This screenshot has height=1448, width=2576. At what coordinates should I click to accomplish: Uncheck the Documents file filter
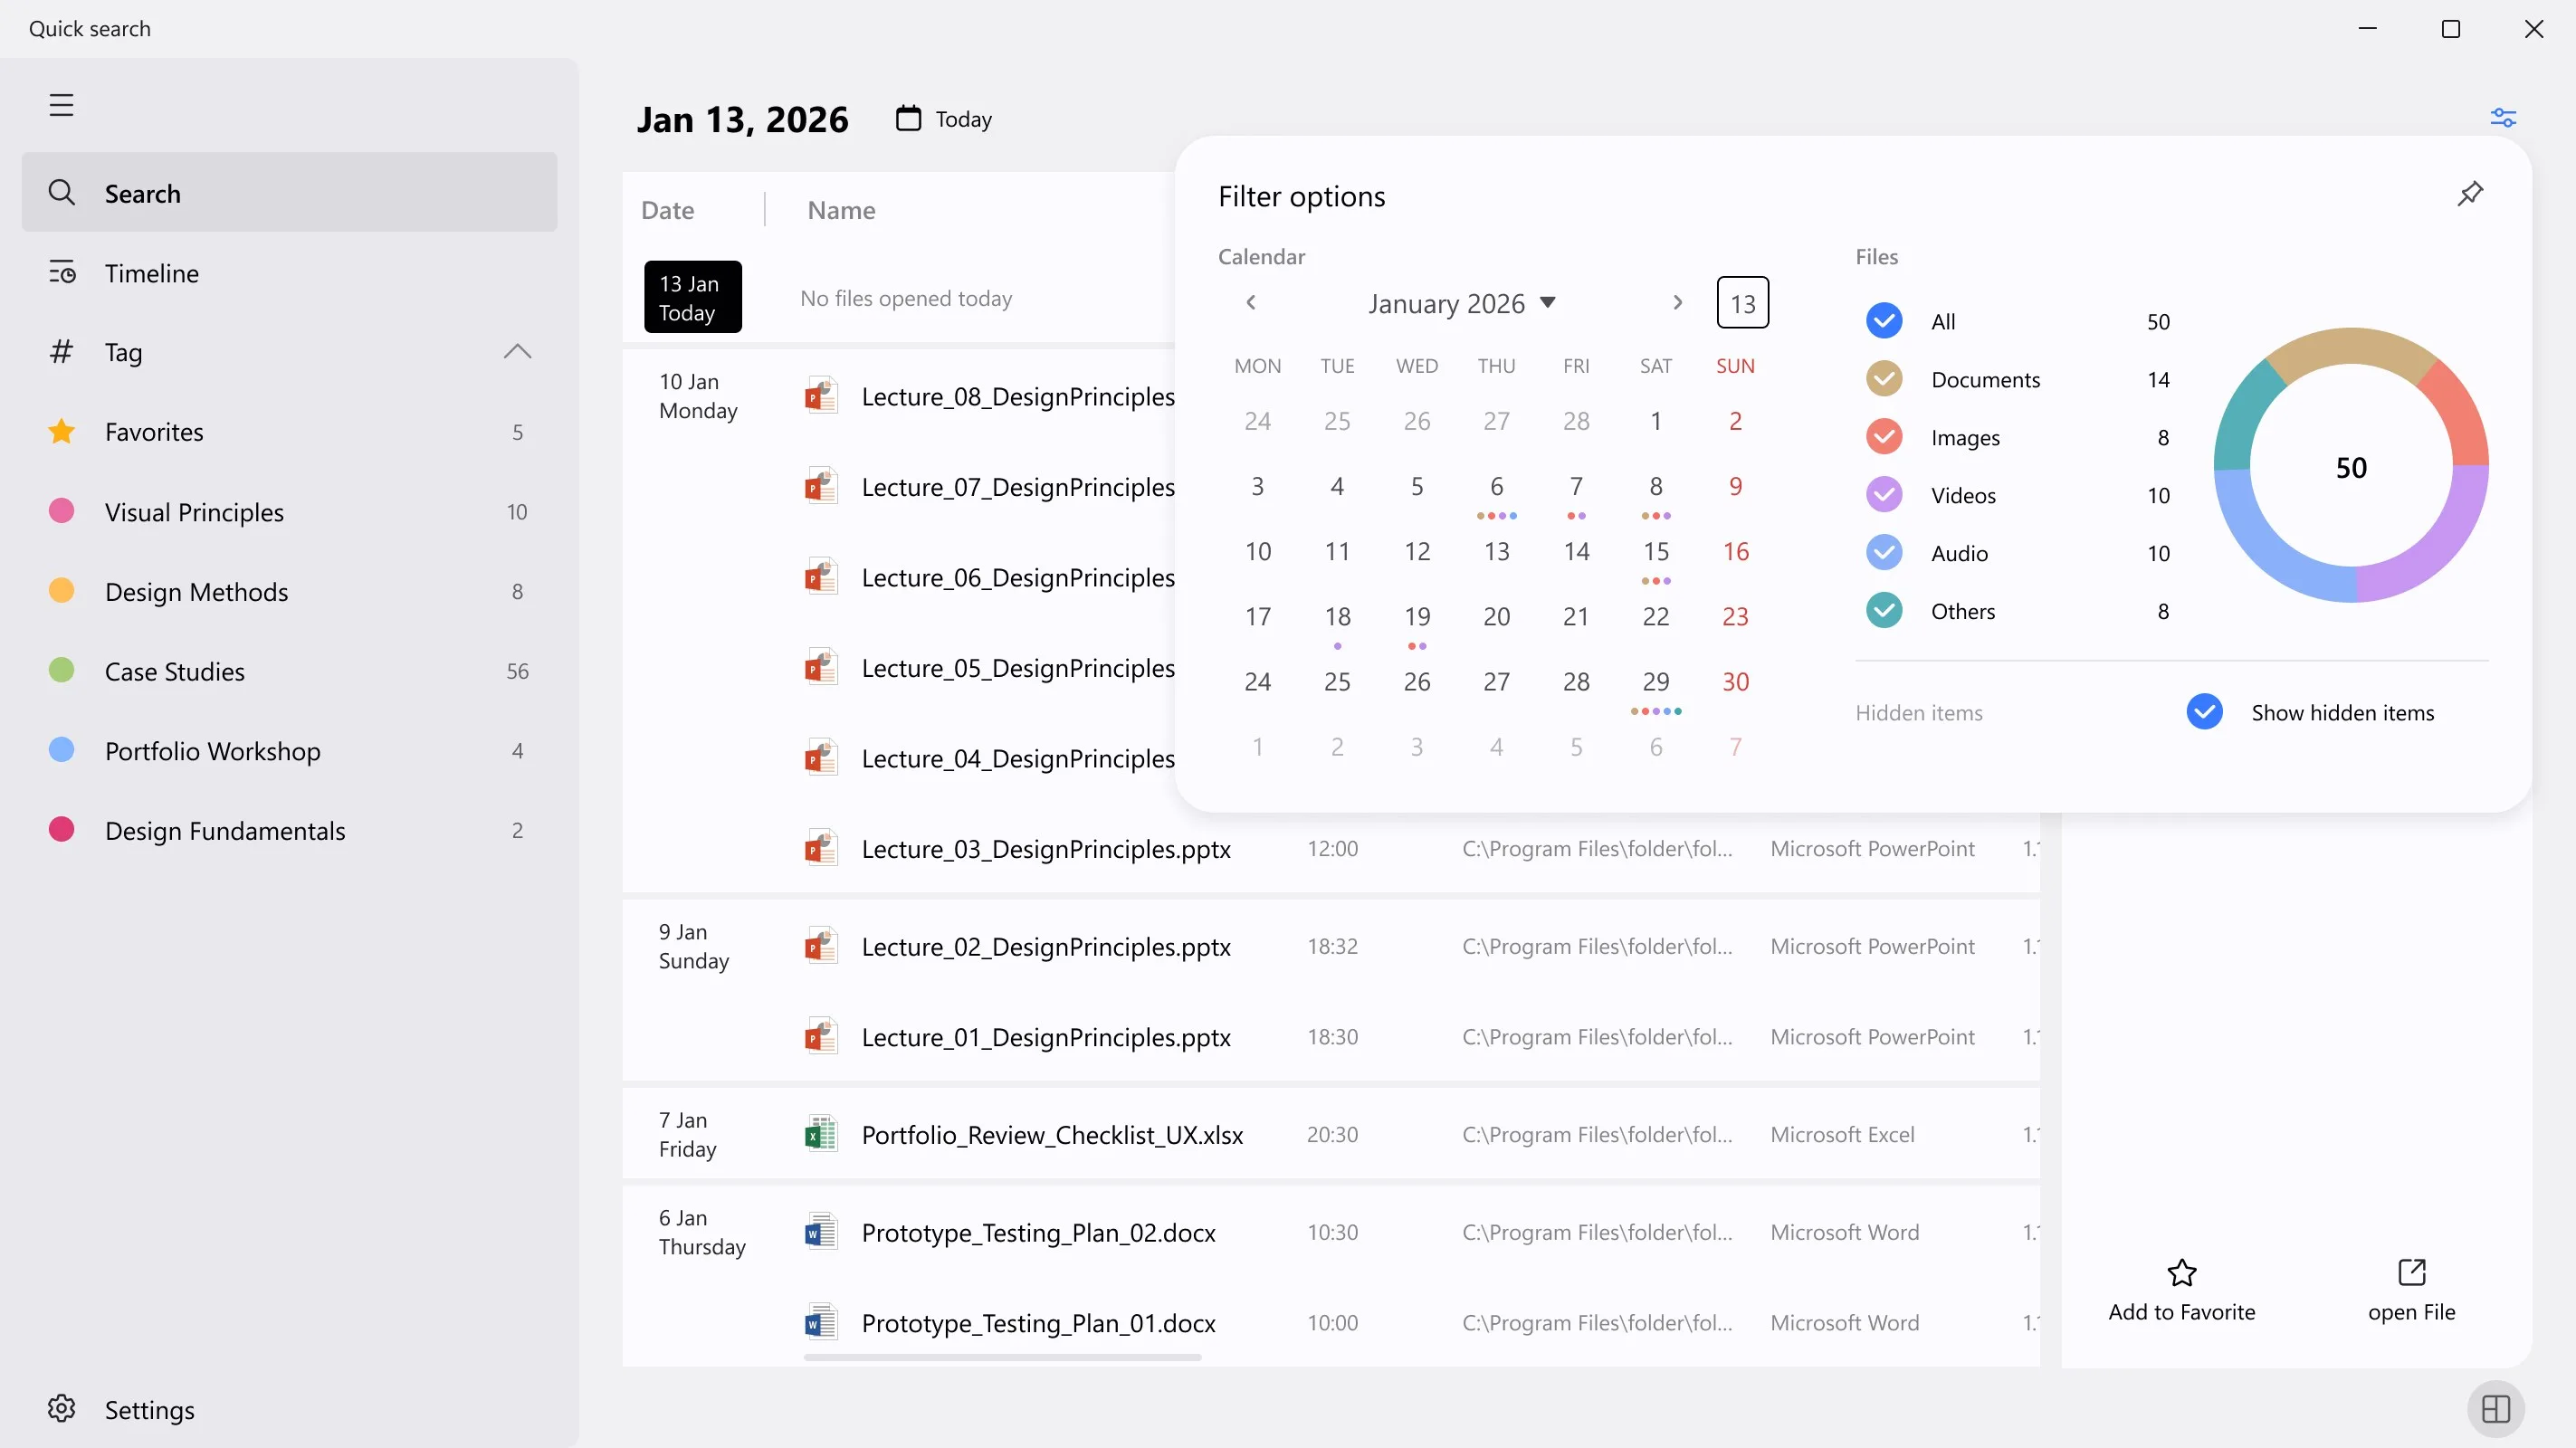tap(1884, 380)
